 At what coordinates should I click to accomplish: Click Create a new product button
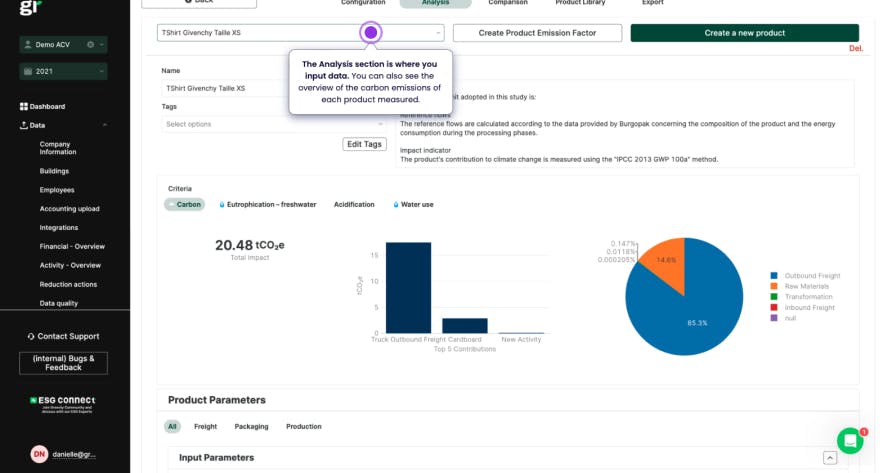pos(744,33)
